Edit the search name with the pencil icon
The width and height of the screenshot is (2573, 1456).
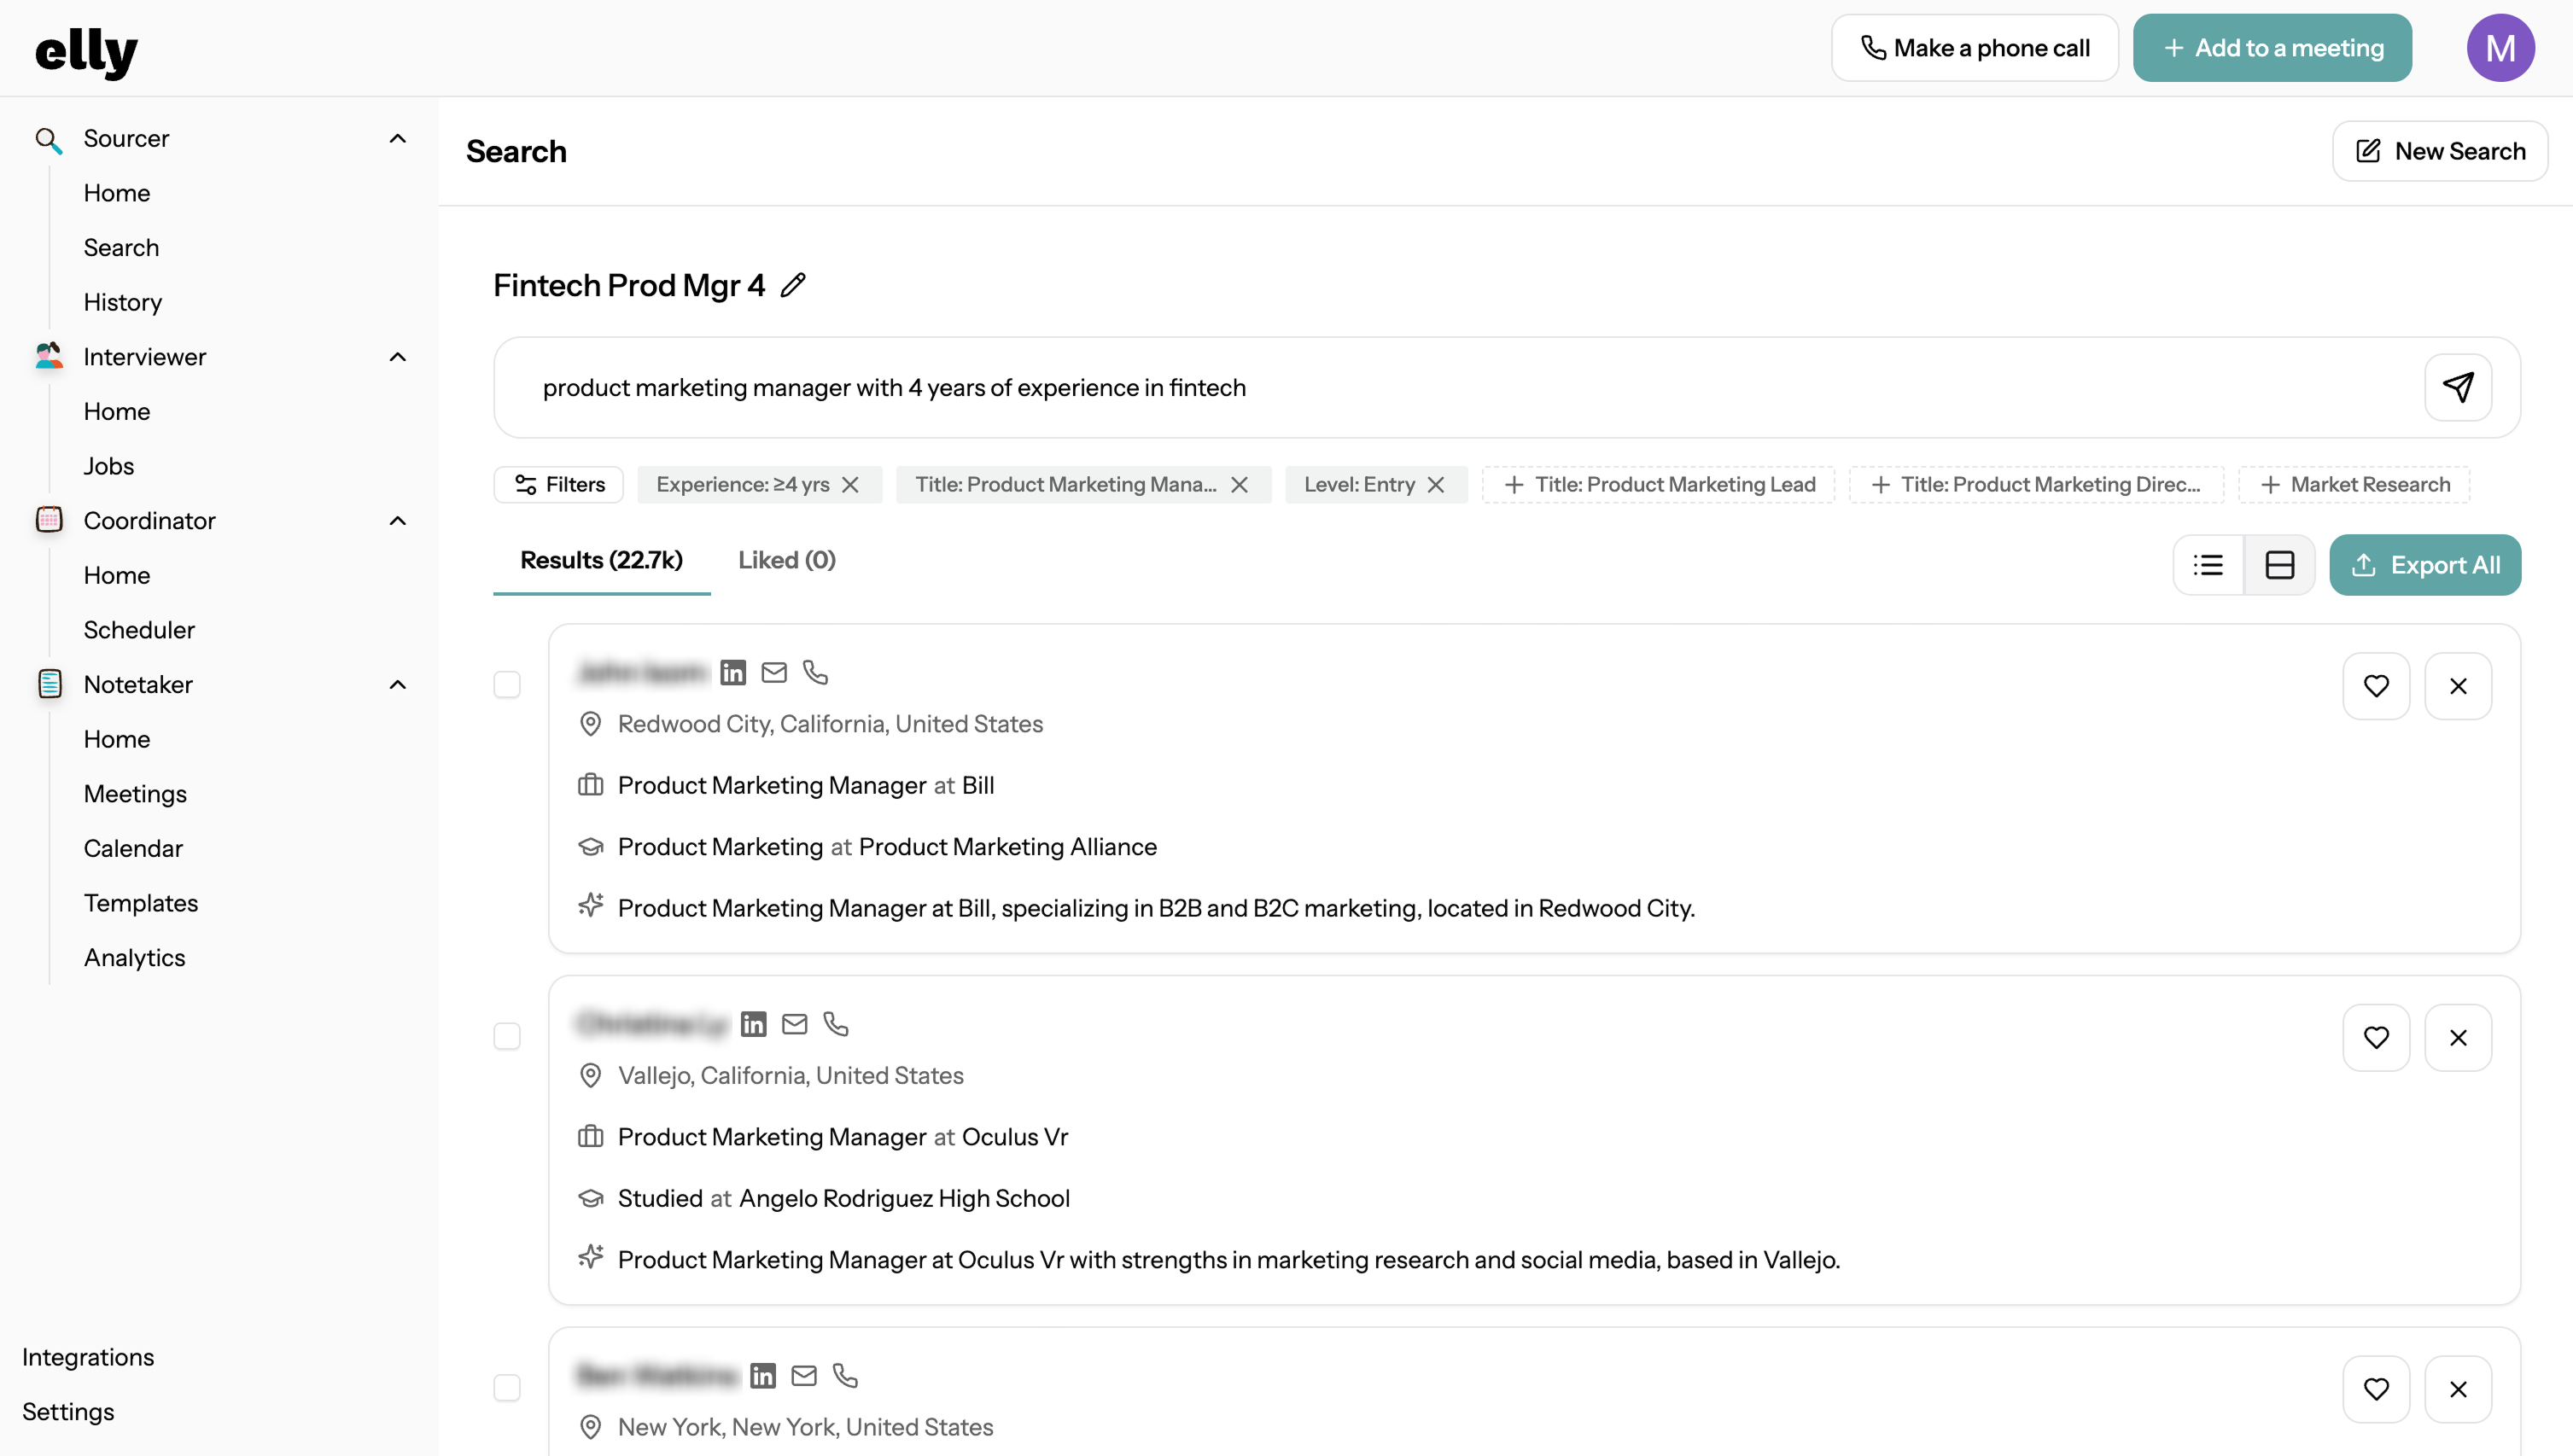[793, 285]
